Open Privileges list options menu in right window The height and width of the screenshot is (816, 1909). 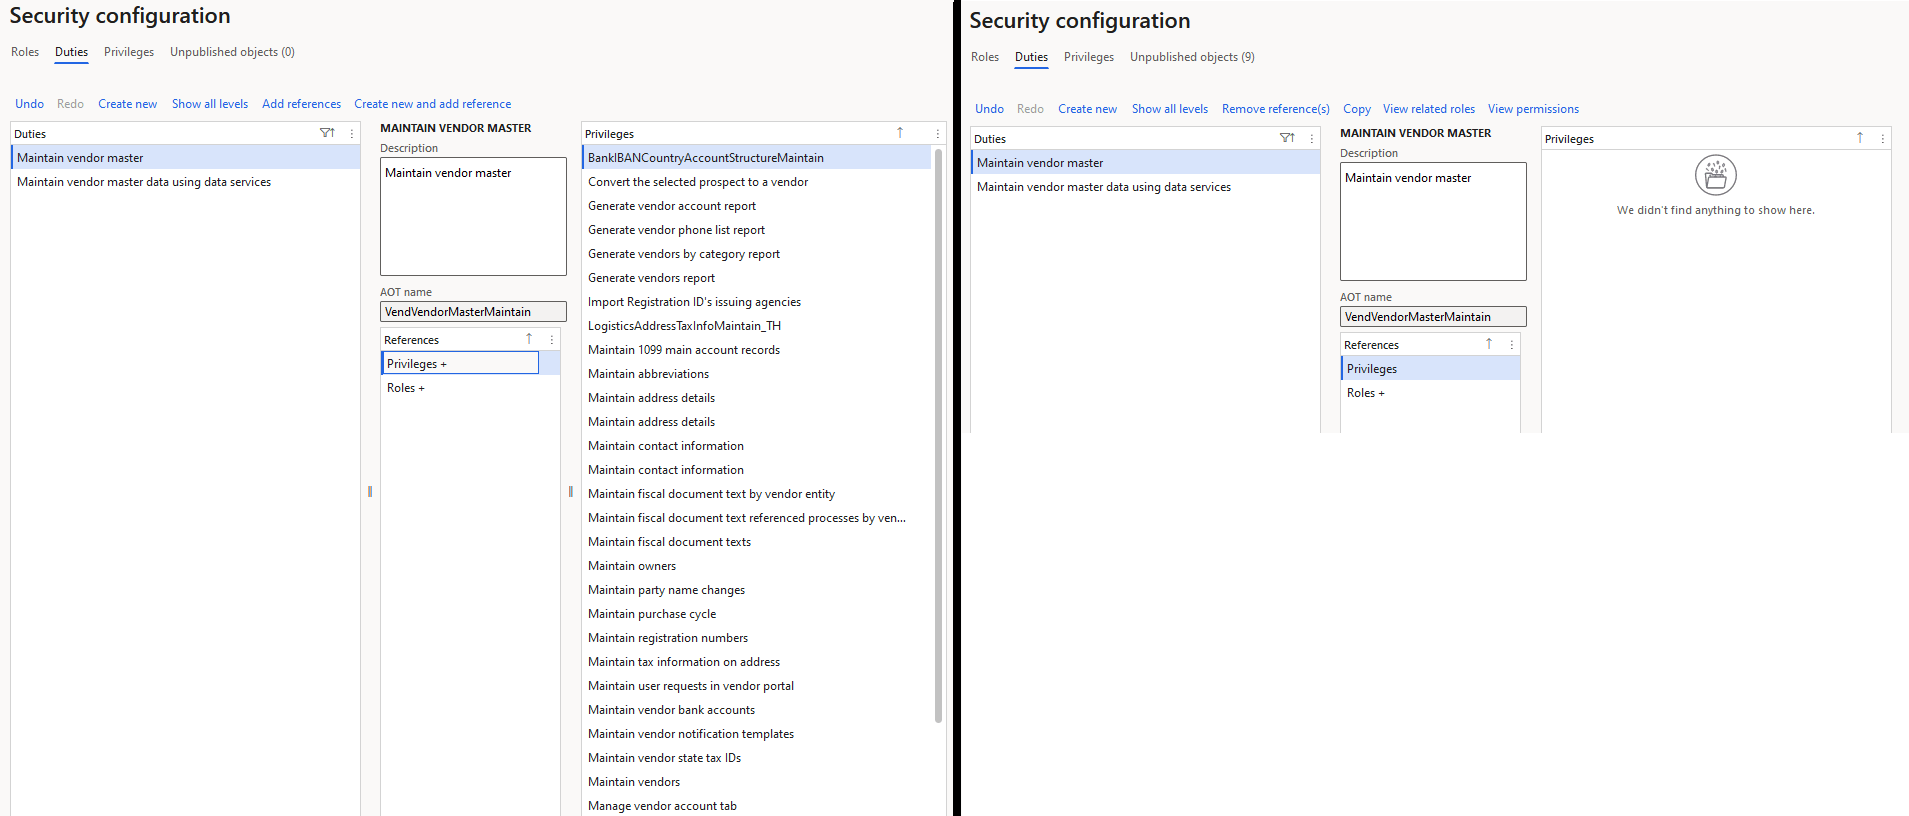pos(1883,139)
